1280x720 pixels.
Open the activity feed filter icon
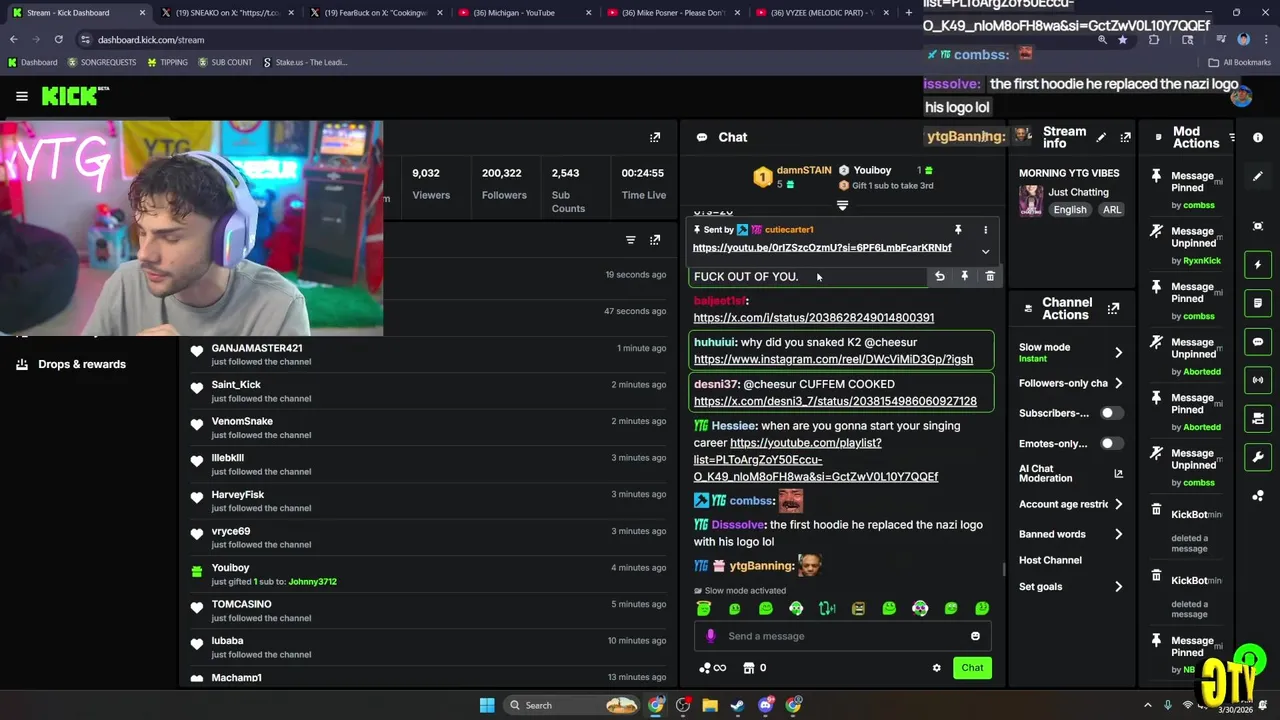click(630, 240)
